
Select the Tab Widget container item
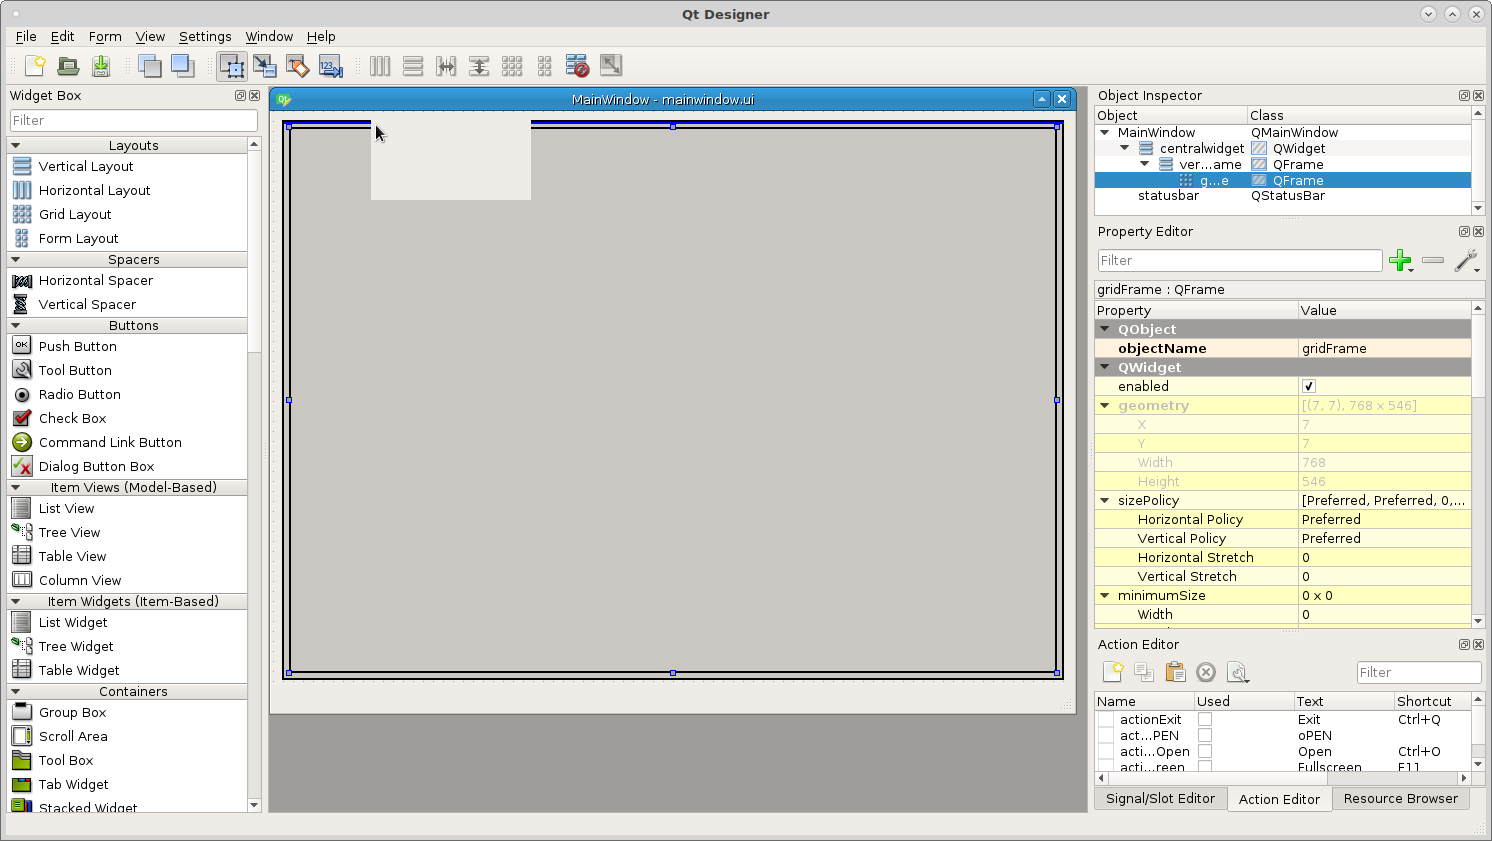click(73, 784)
